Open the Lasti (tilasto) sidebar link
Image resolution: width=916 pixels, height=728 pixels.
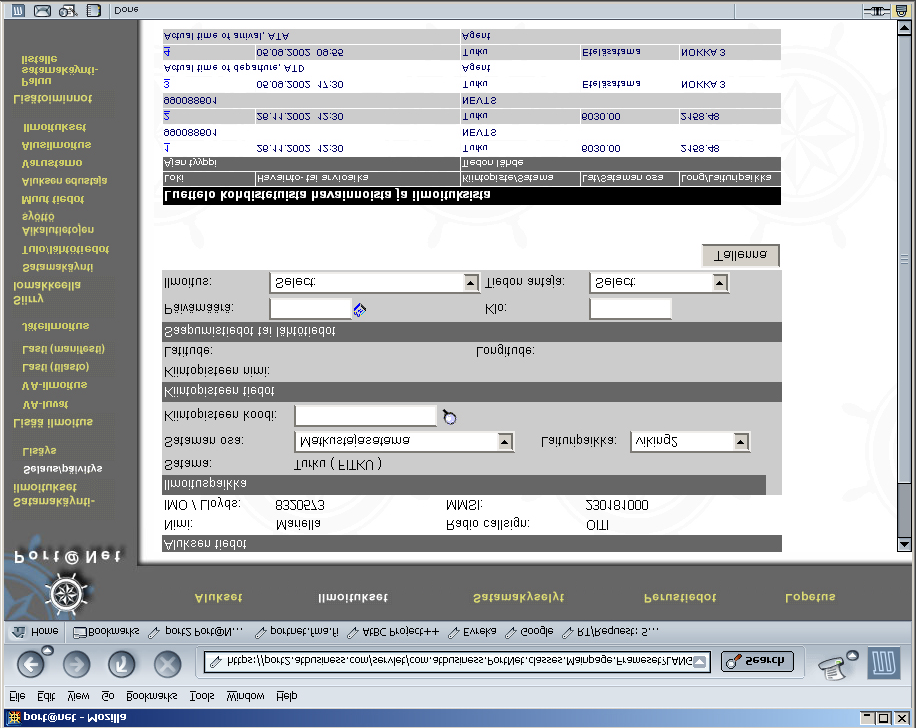coord(55,367)
